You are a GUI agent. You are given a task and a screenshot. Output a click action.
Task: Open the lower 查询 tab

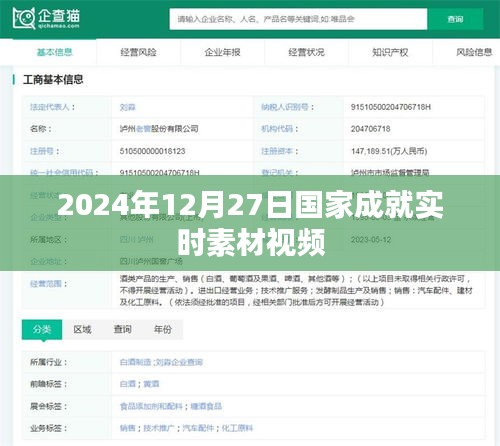(x=122, y=329)
